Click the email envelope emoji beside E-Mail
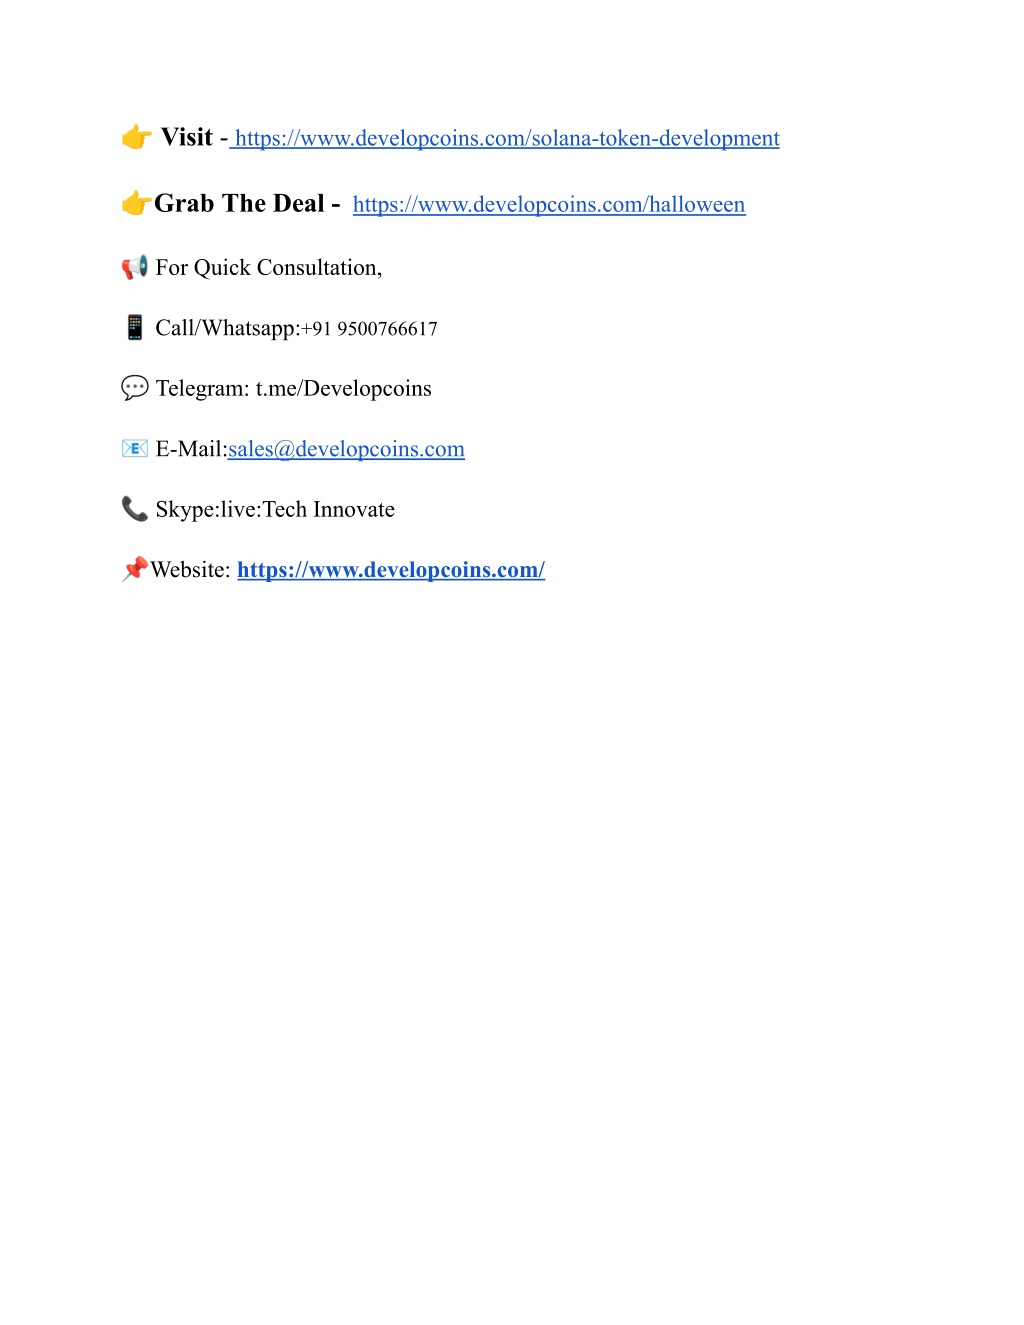Screen dimensions: 1024x1325 coord(135,448)
